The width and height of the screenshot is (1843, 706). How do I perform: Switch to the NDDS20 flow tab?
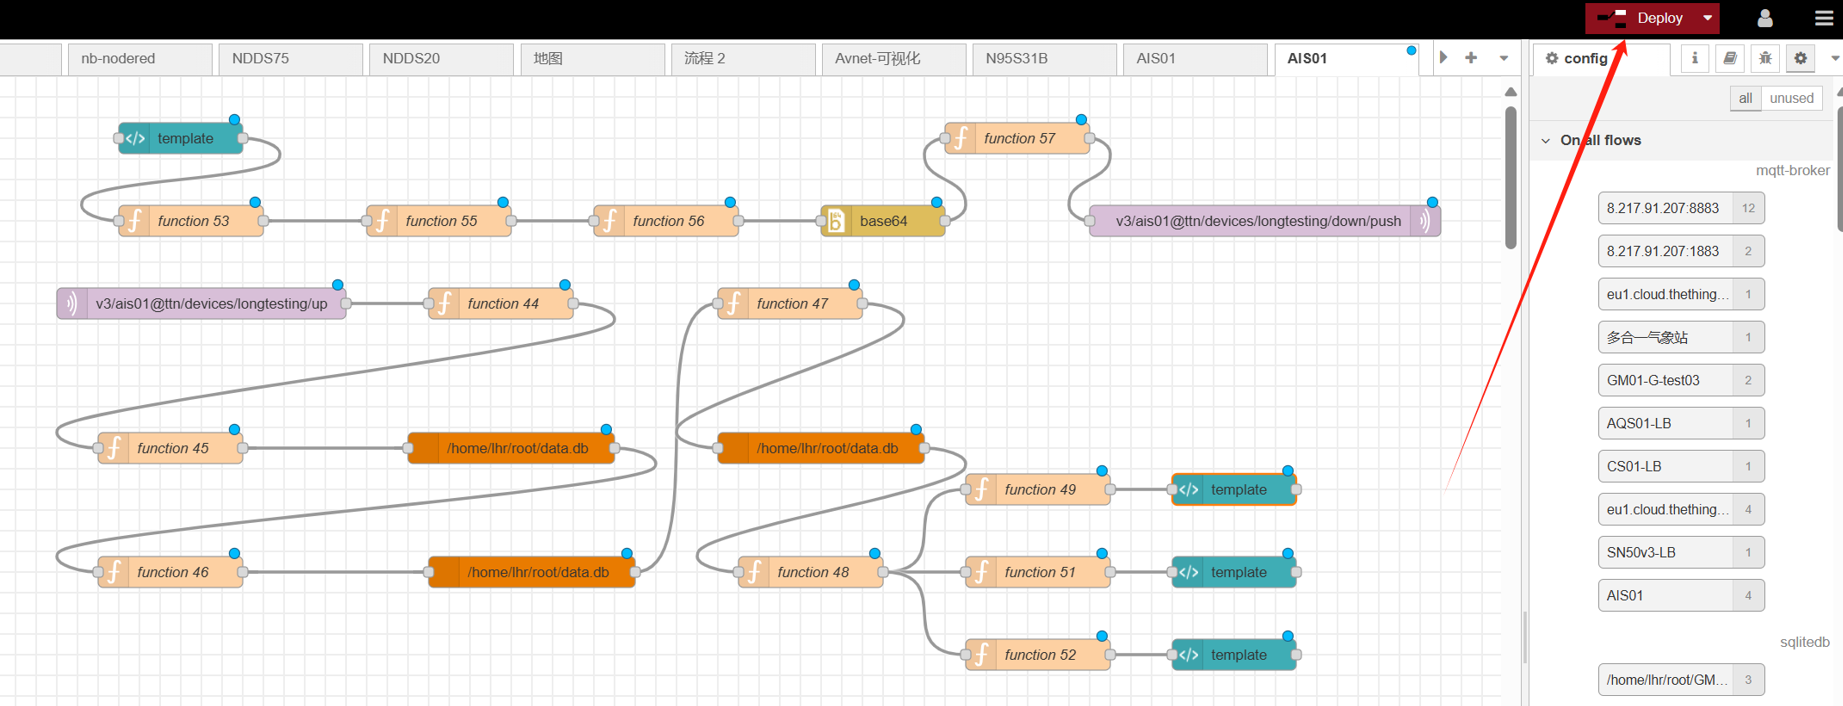(x=441, y=58)
